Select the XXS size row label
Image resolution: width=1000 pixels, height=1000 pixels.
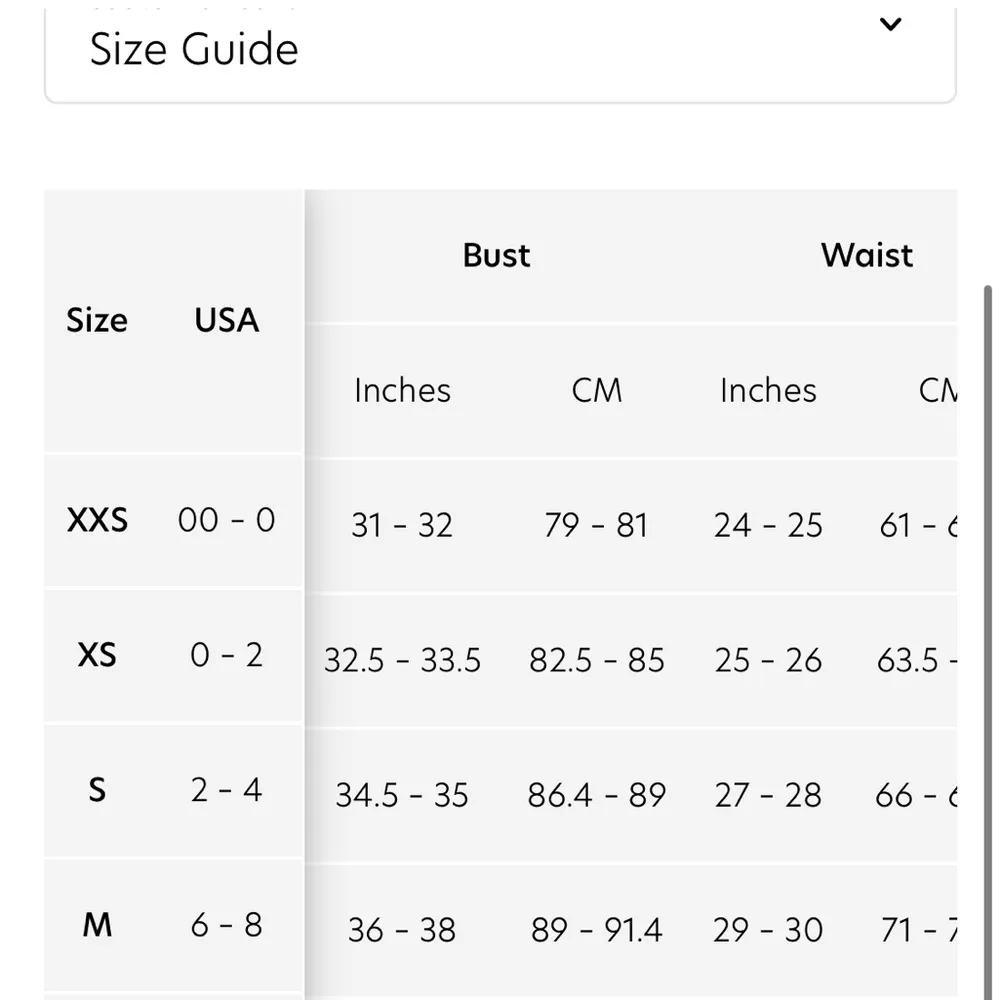(97, 521)
